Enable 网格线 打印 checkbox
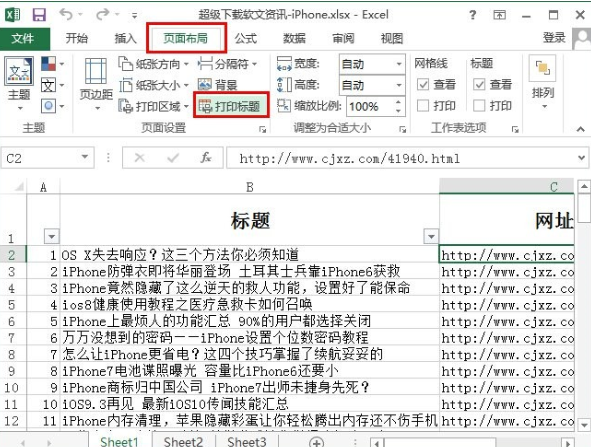Image resolution: width=591 pixels, height=447 pixels. pos(423,106)
